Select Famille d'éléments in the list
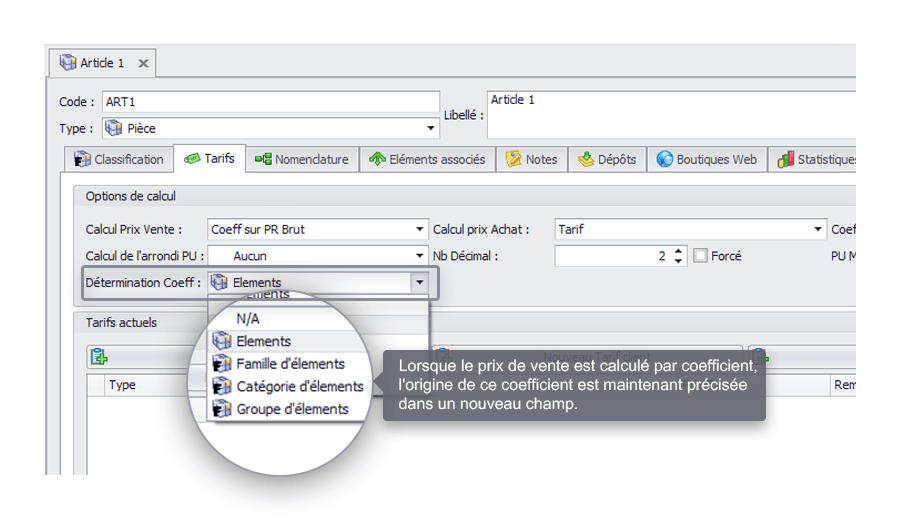900x522 pixels. click(x=290, y=364)
